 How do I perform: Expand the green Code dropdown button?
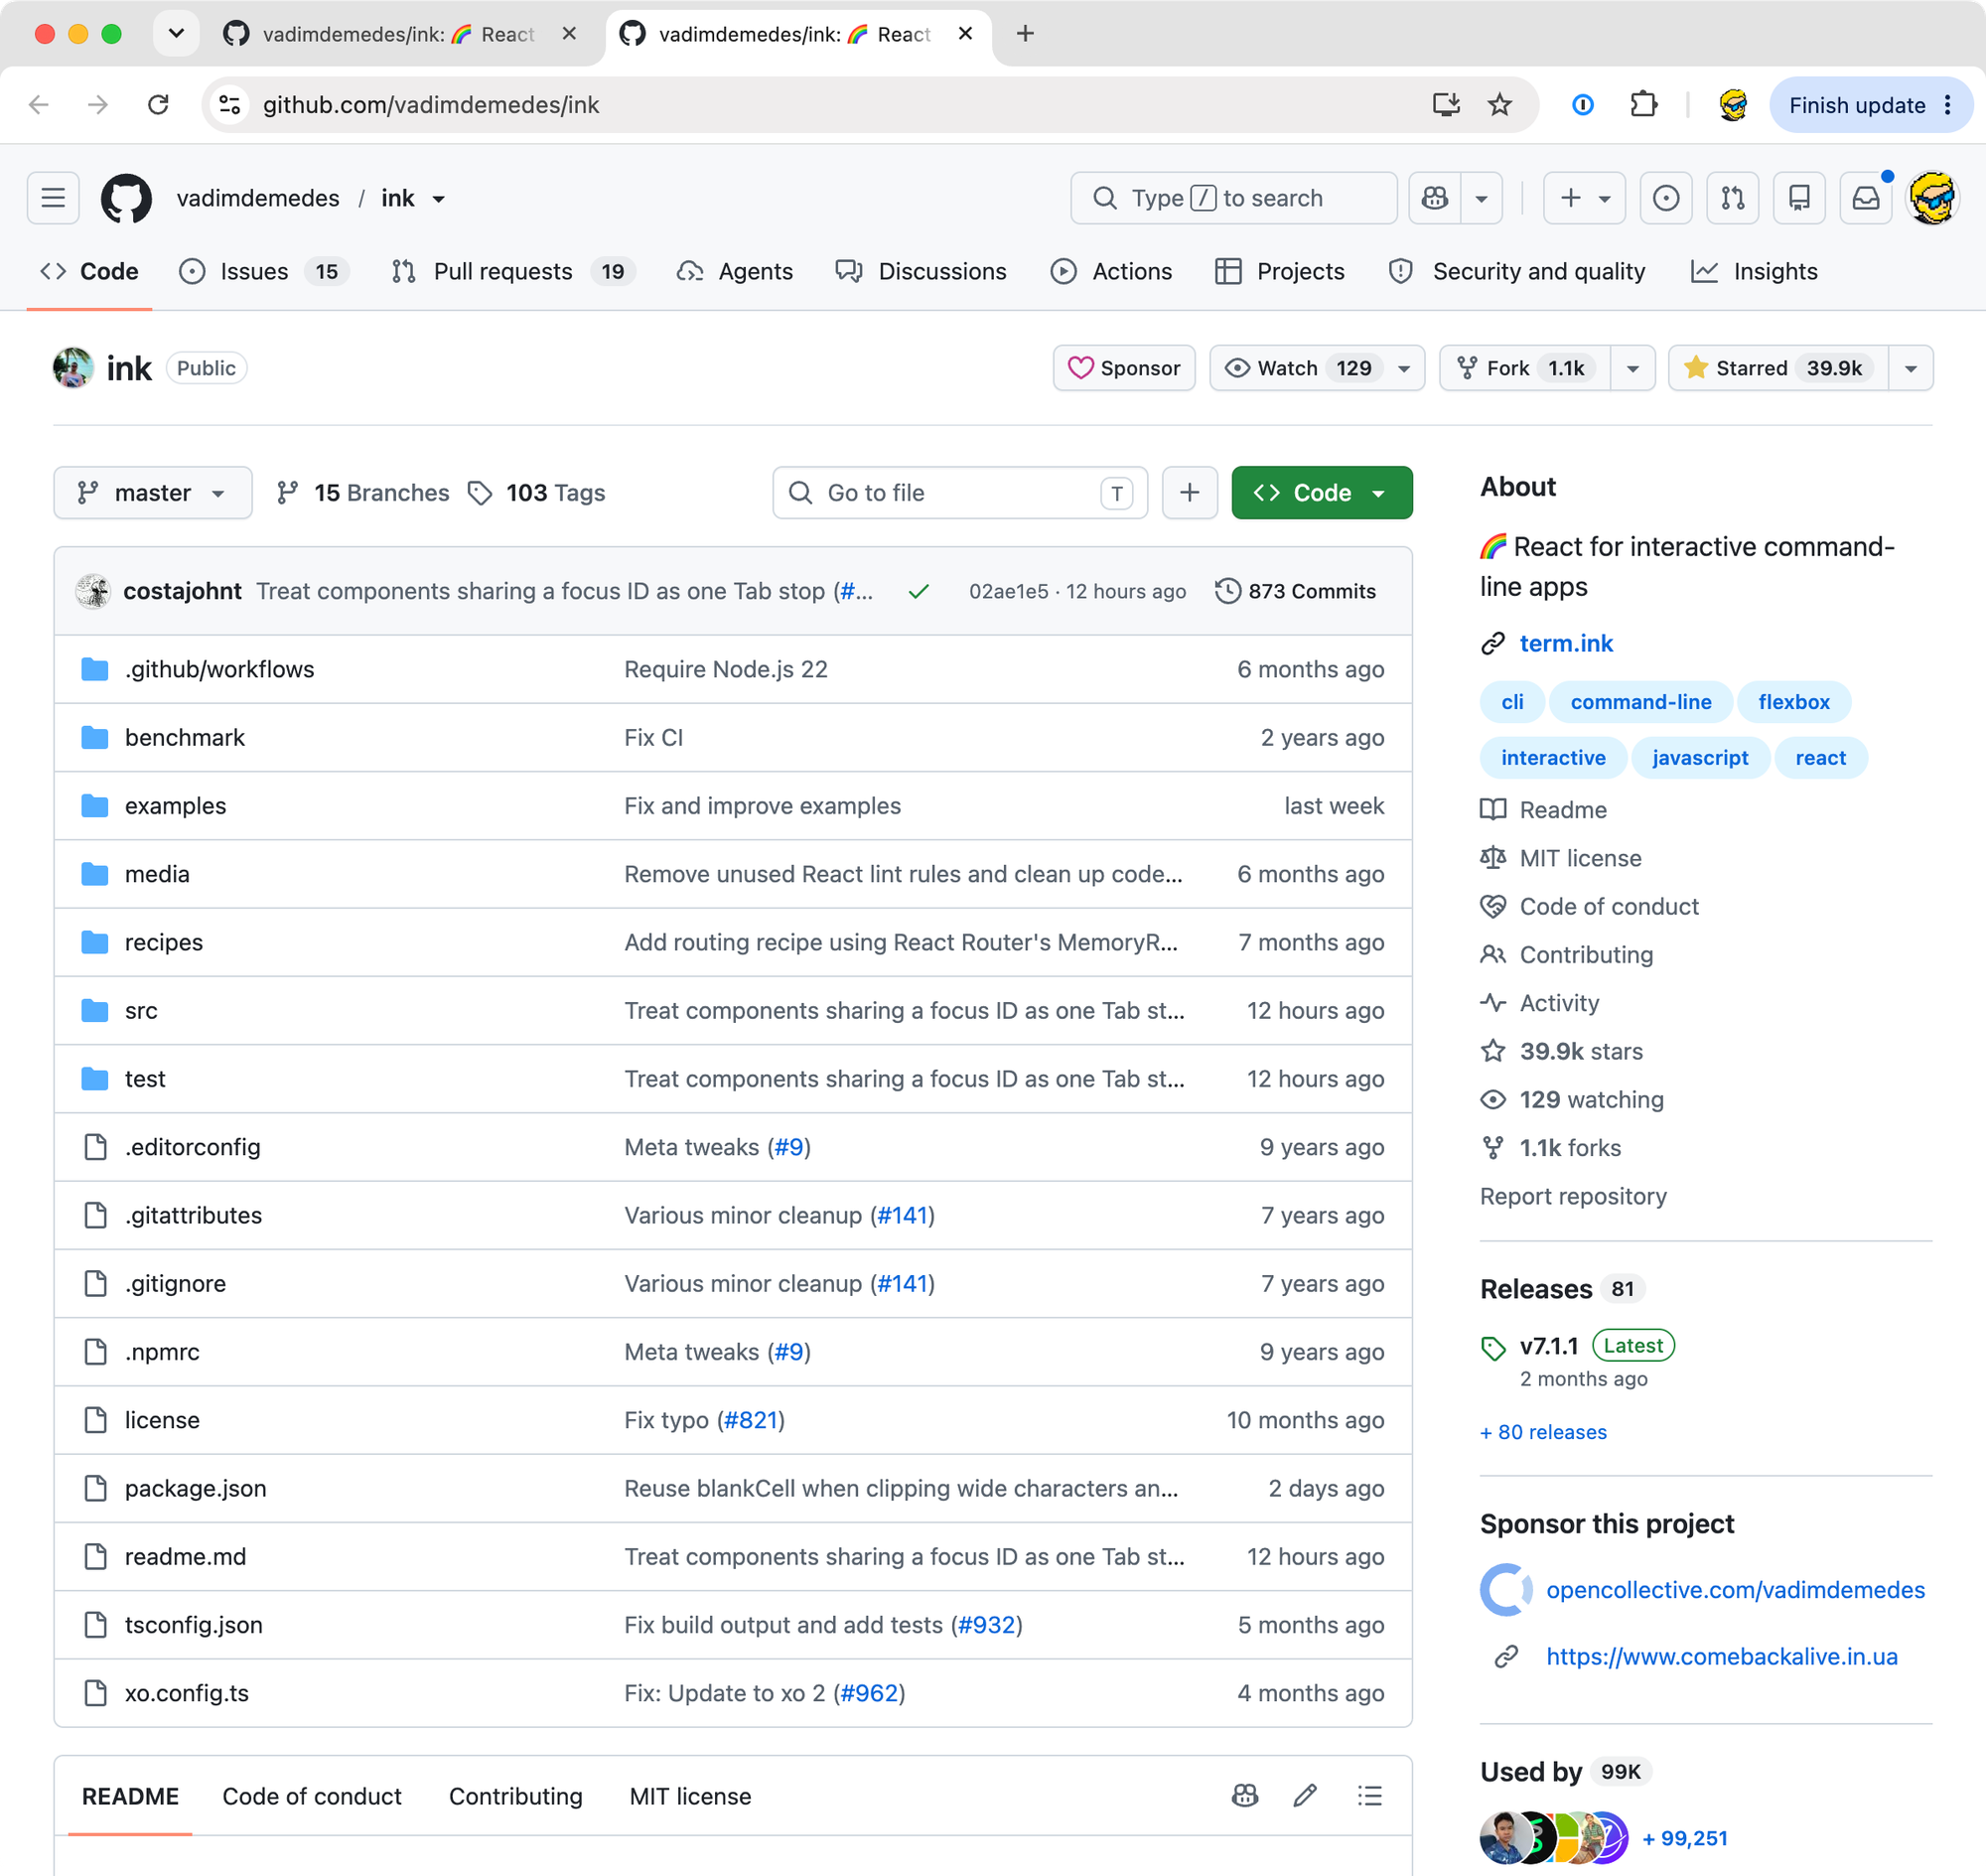1321,492
